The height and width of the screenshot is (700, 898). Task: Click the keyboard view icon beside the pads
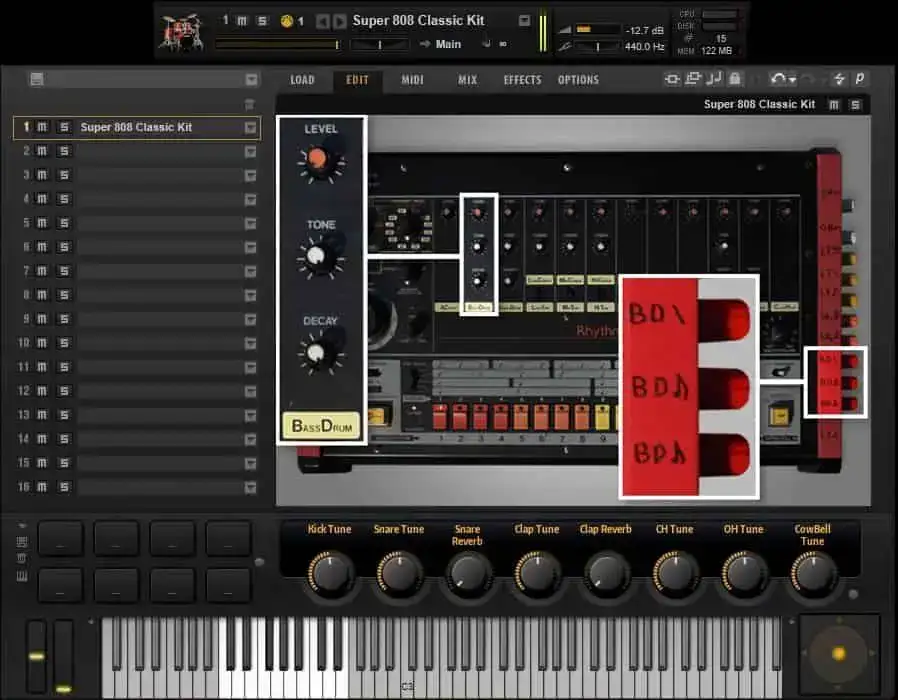click(x=22, y=576)
